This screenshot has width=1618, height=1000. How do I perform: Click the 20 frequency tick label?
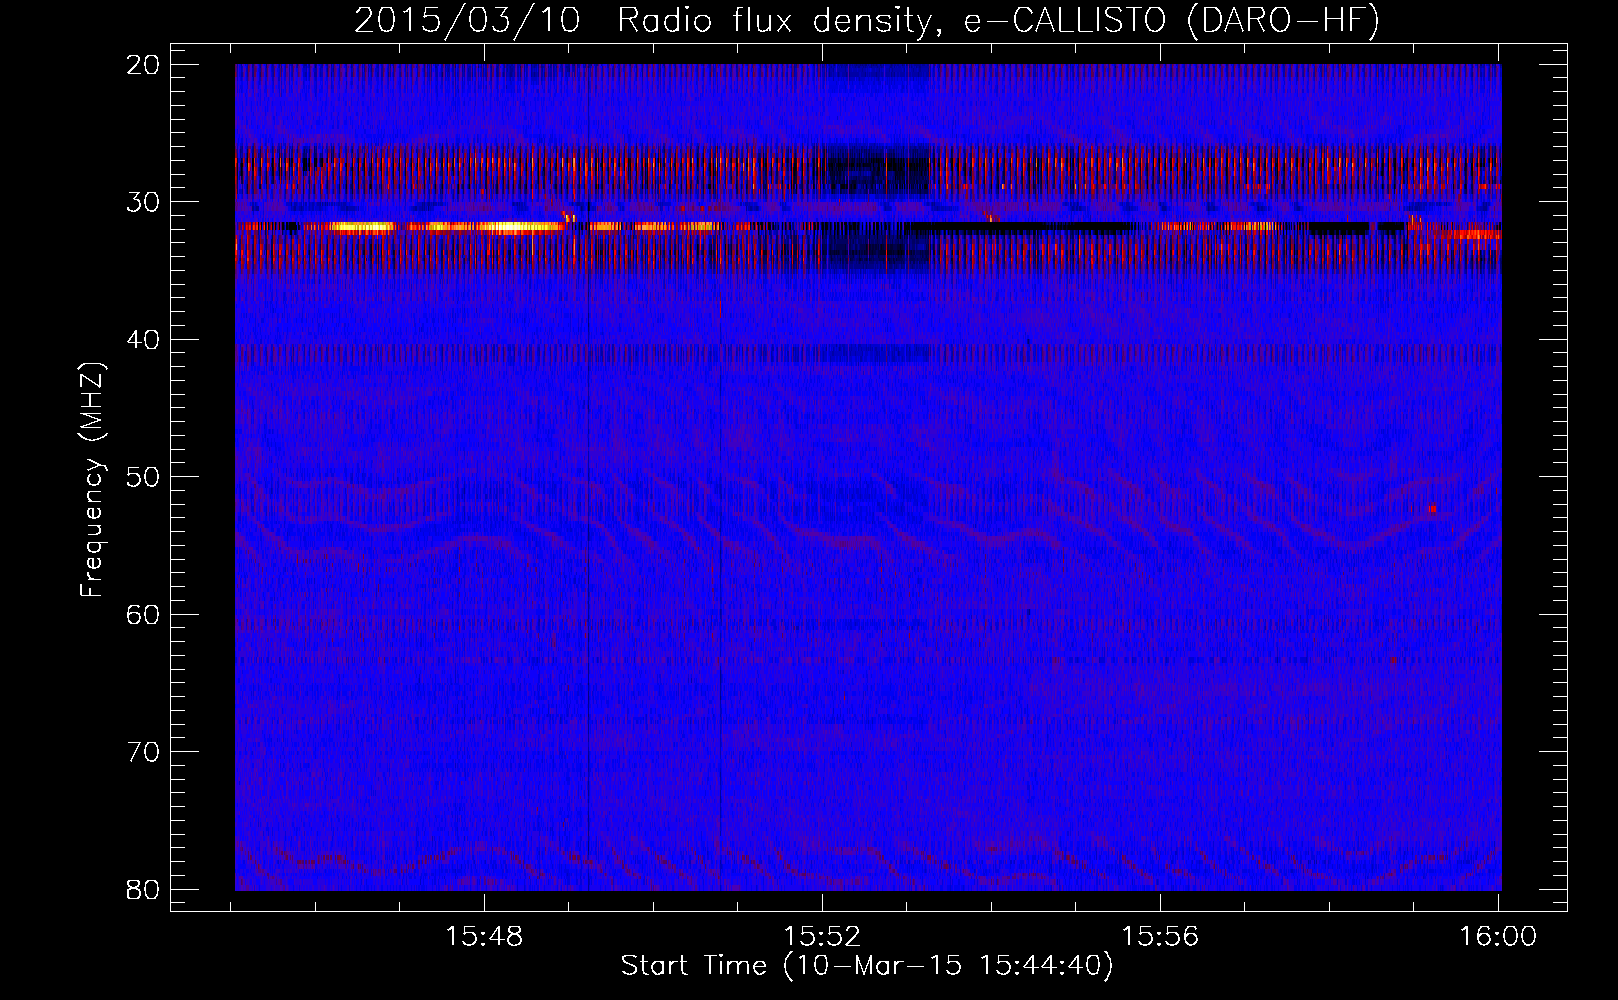[144, 65]
